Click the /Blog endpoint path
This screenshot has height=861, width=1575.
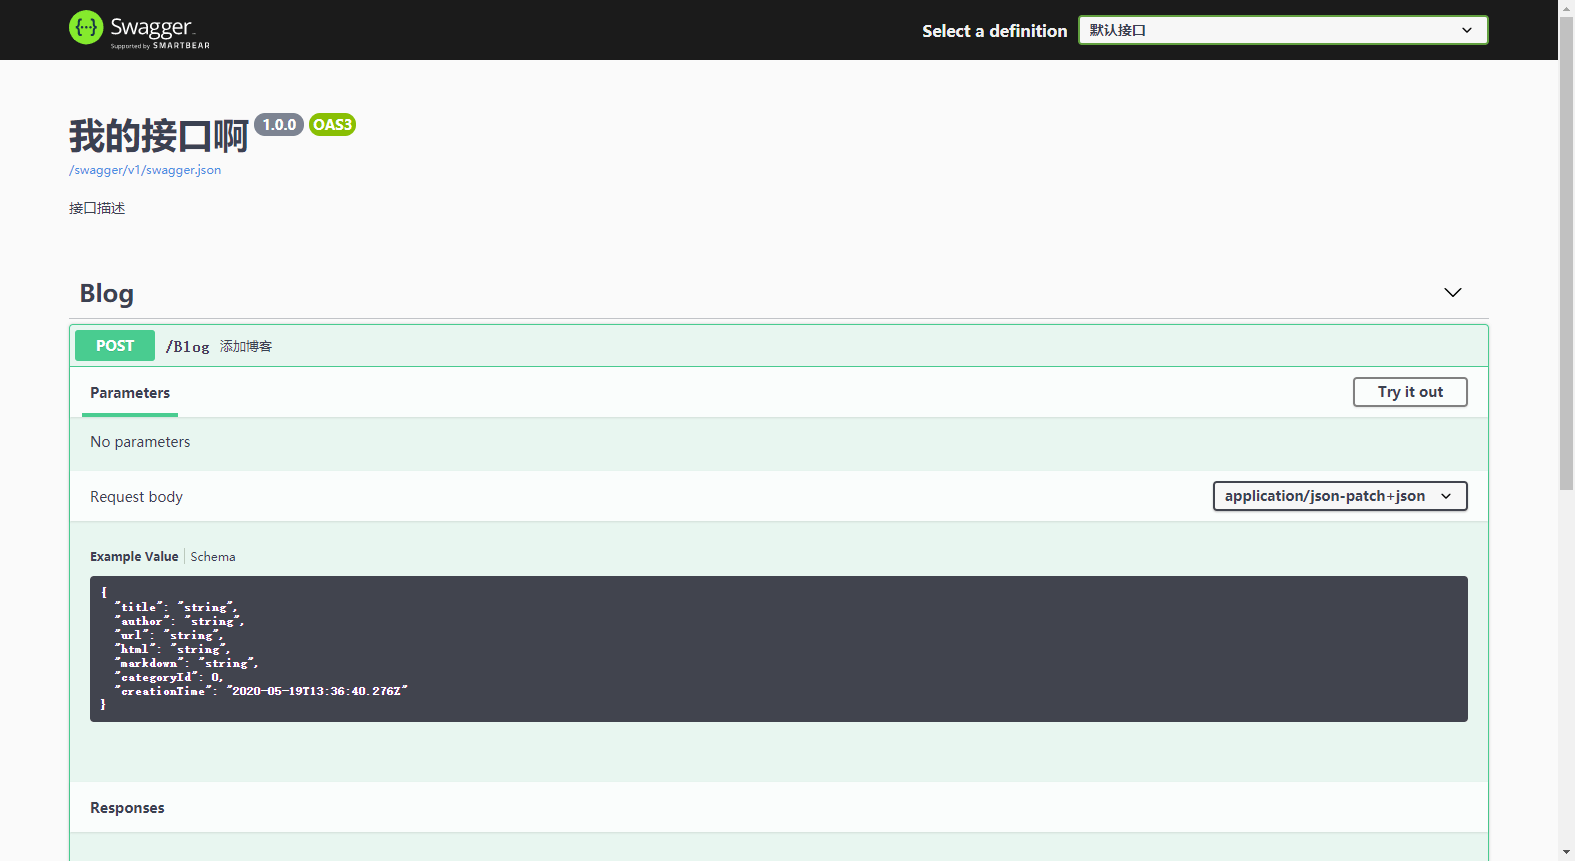coord(187,347)
